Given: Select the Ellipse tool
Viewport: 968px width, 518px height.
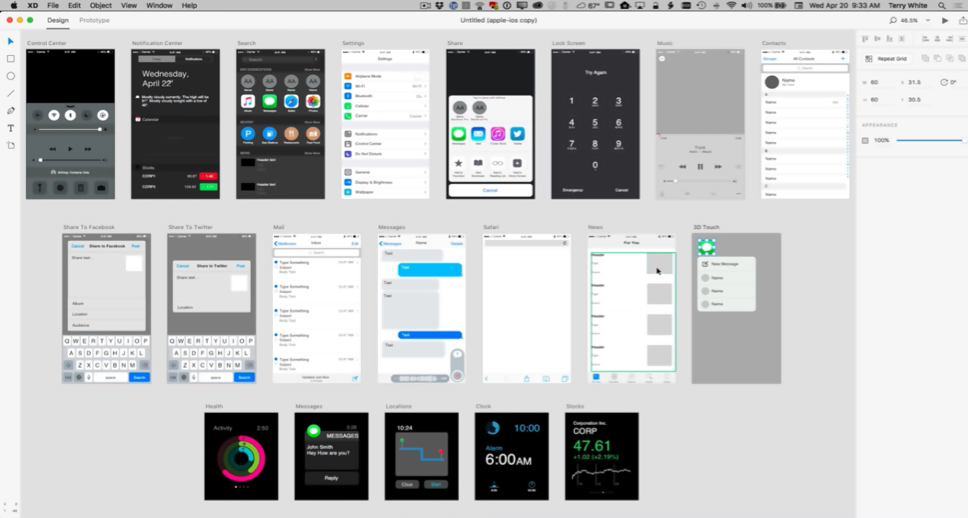Looking at the screenshot, I should 11,76.
